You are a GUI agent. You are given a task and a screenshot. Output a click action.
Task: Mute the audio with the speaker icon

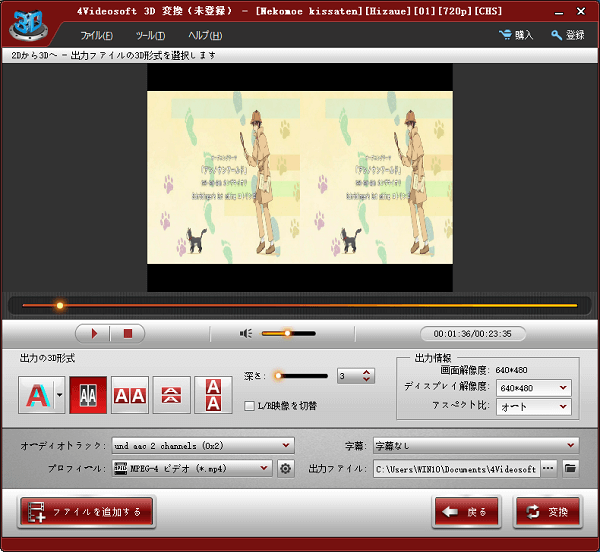(246, 334)
